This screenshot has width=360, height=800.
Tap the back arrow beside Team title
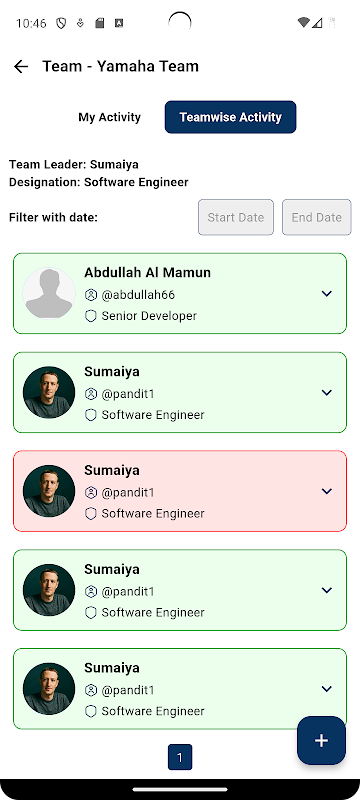(21, 66)
